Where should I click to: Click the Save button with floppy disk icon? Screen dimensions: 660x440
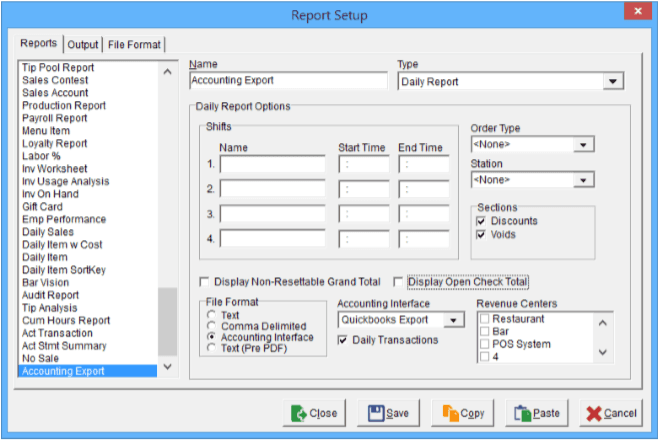click(x=388, y=413)
